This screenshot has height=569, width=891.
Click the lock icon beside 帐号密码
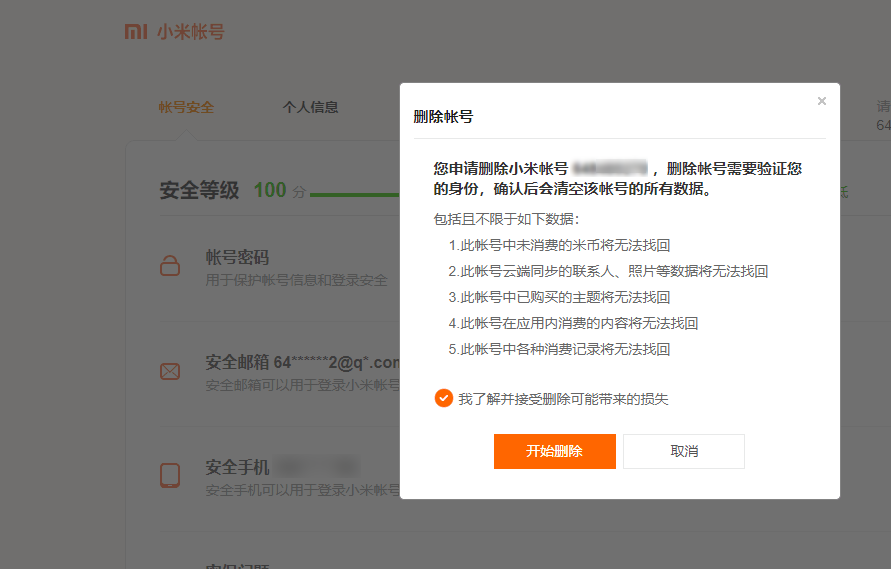[x=170, y=266]
